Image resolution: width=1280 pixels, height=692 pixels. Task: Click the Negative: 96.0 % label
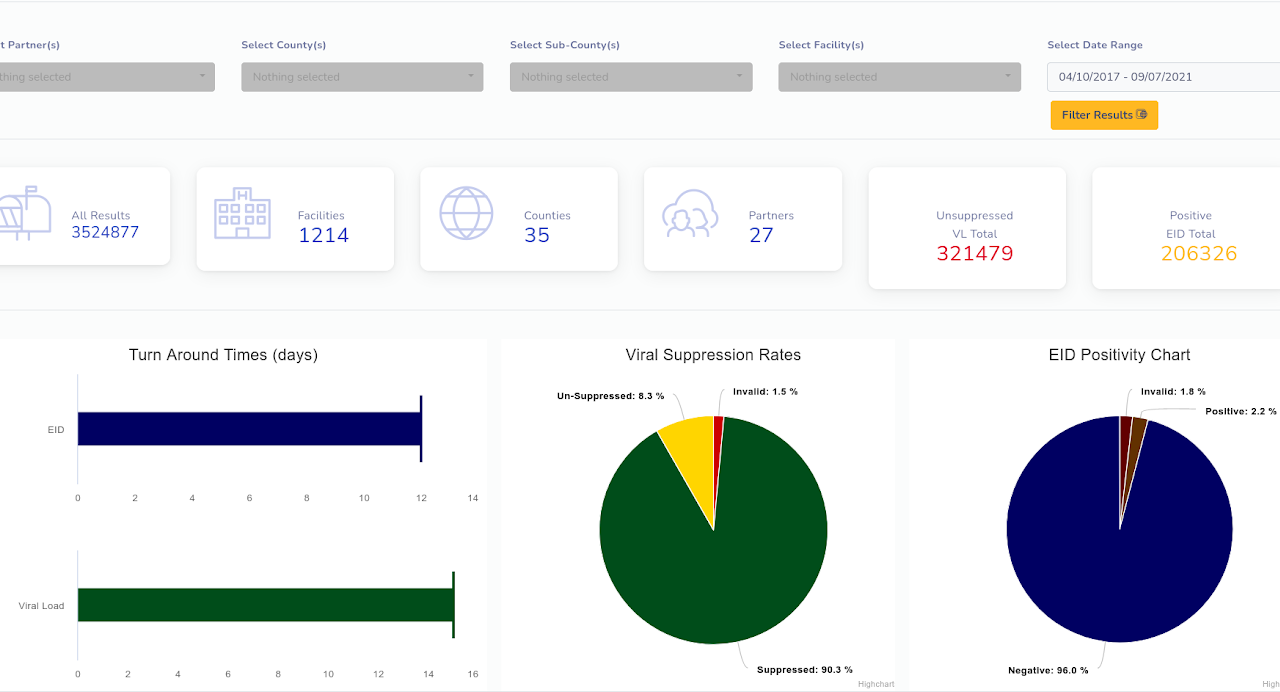(x=1048, y=670)
